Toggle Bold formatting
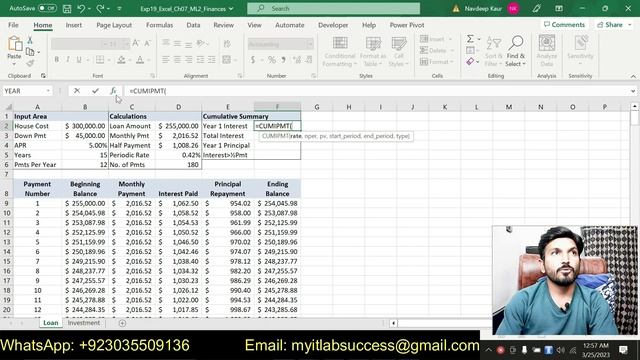 pyautogui.click(x=56, y=60)
